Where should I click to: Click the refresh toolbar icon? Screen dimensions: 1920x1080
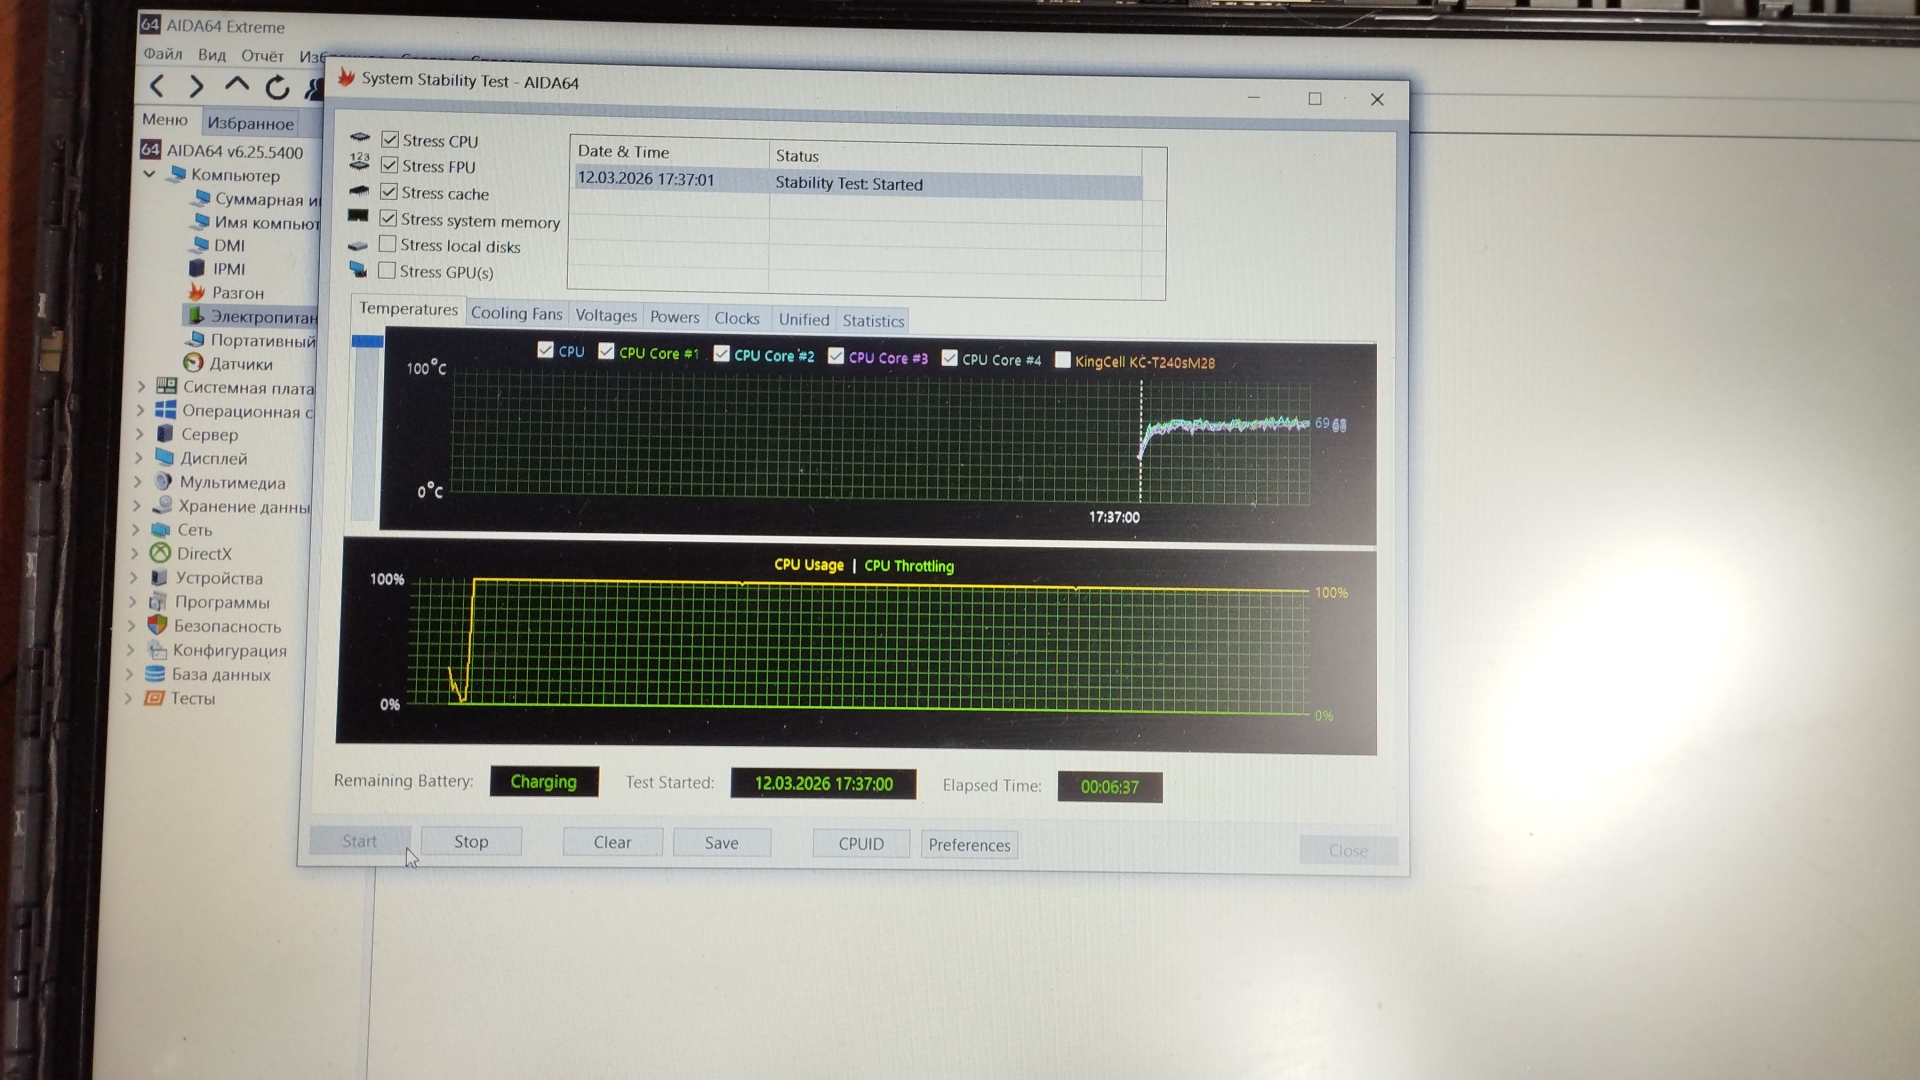(277, 88)
